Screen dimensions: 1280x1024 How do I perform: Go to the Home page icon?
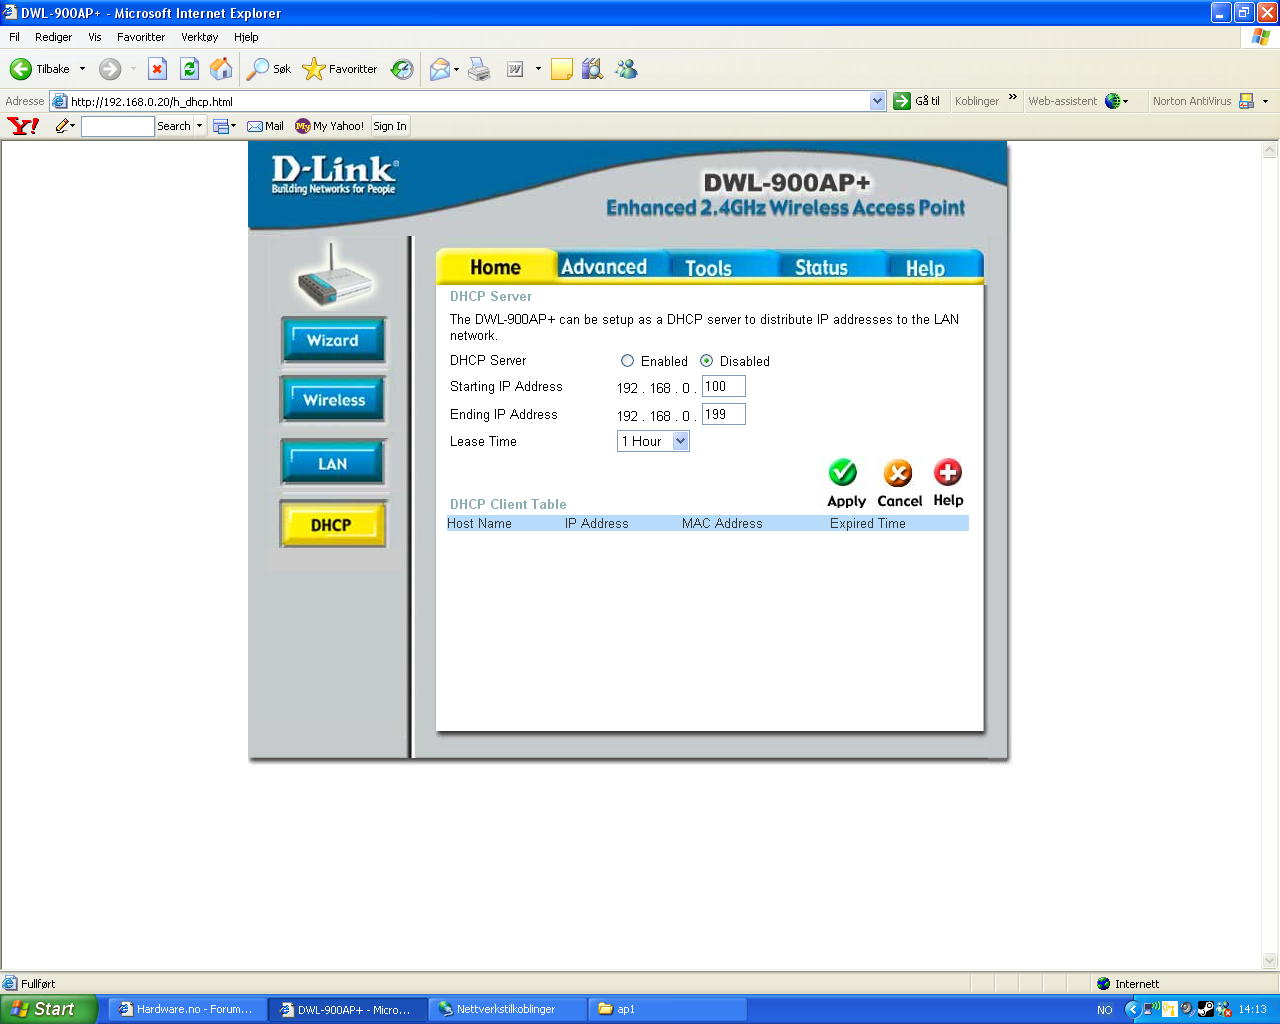coord(221,69)
